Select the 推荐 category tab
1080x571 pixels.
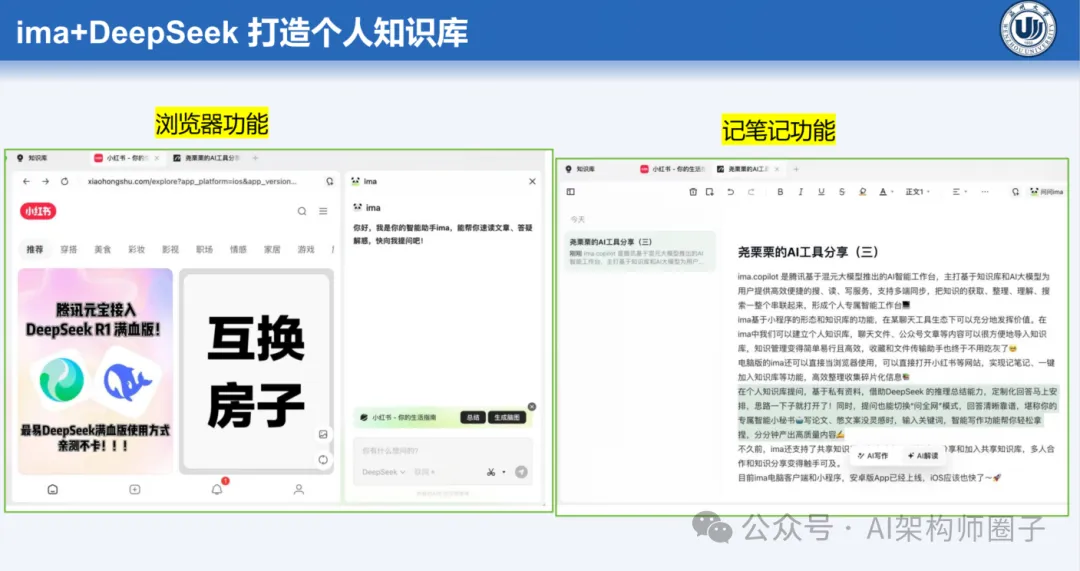(x=34, y=250)
